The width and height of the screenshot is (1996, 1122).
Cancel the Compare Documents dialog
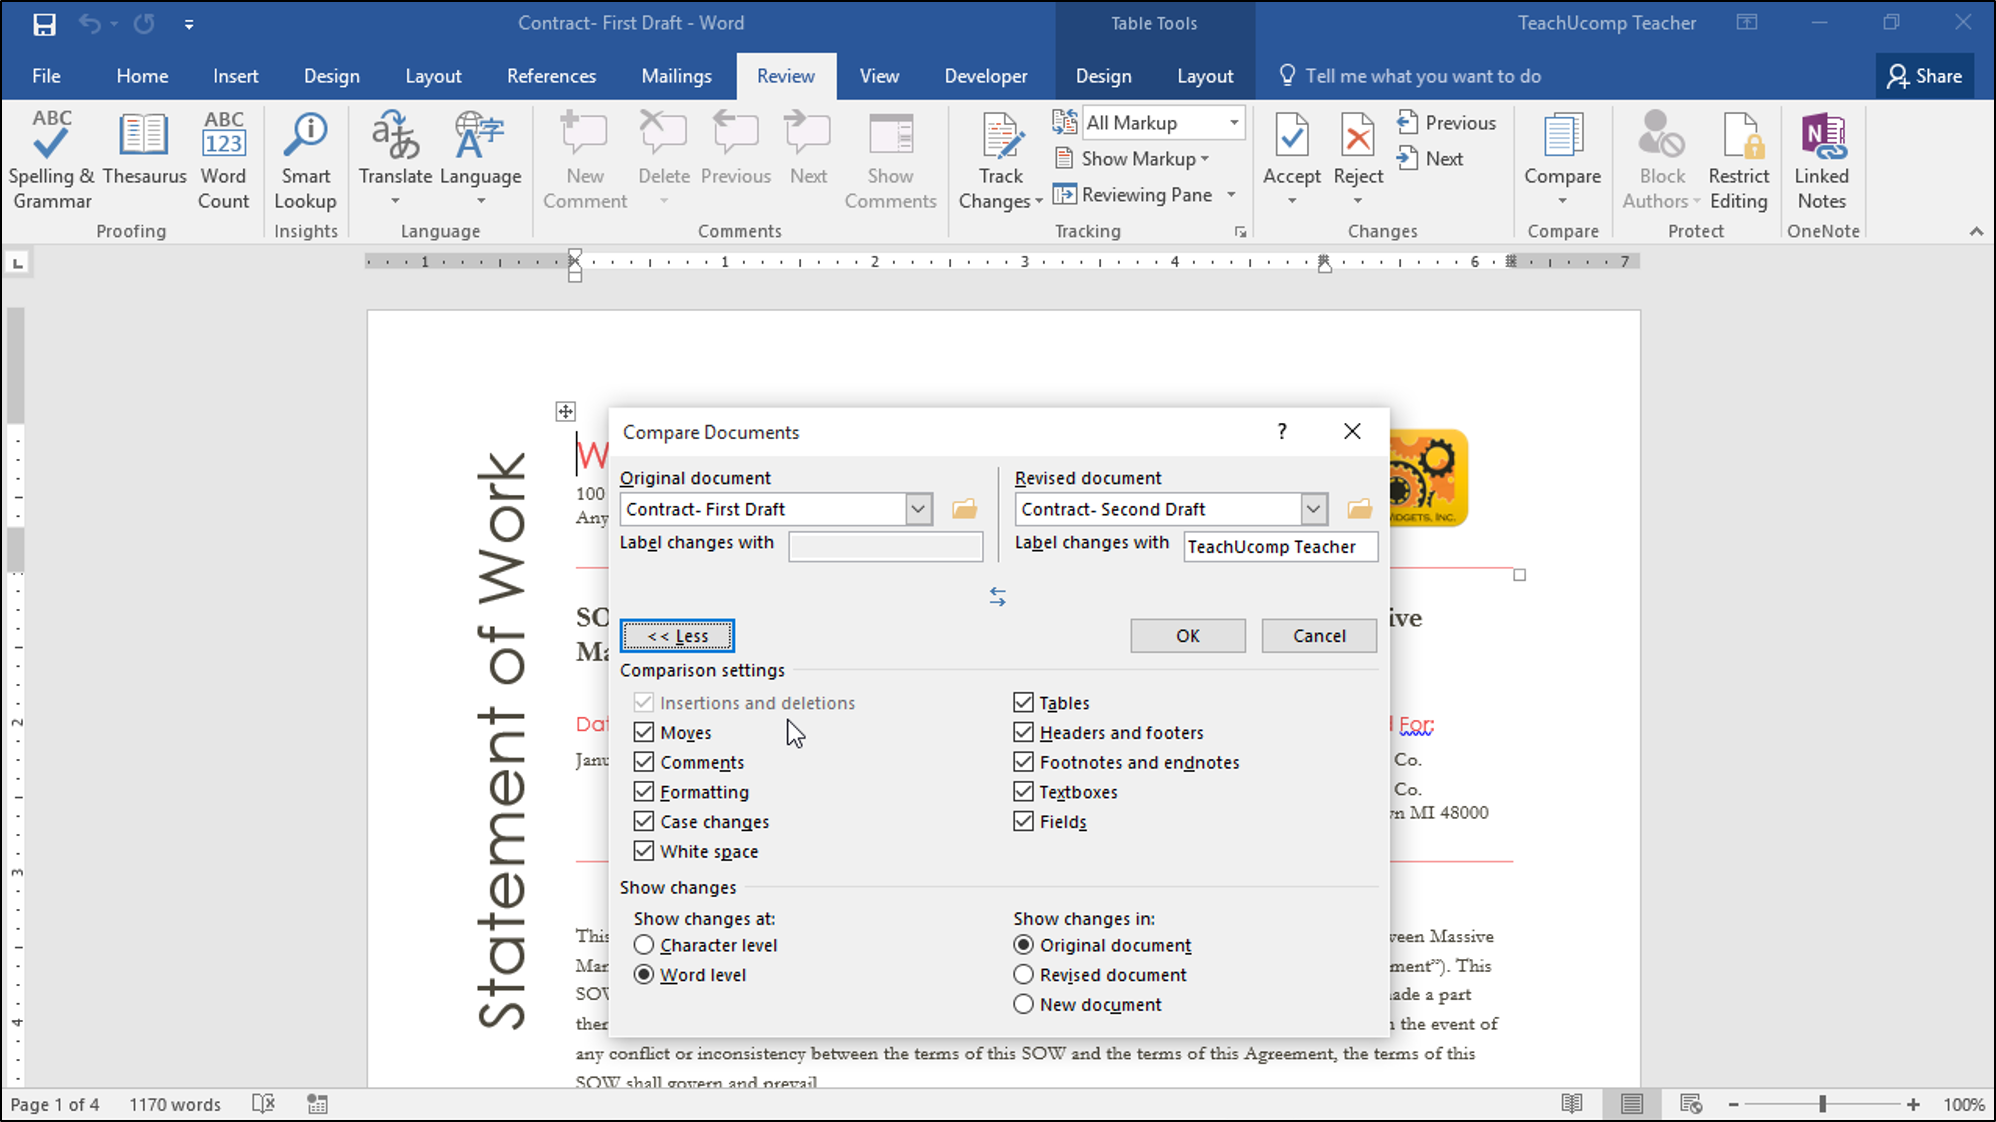1319,636
